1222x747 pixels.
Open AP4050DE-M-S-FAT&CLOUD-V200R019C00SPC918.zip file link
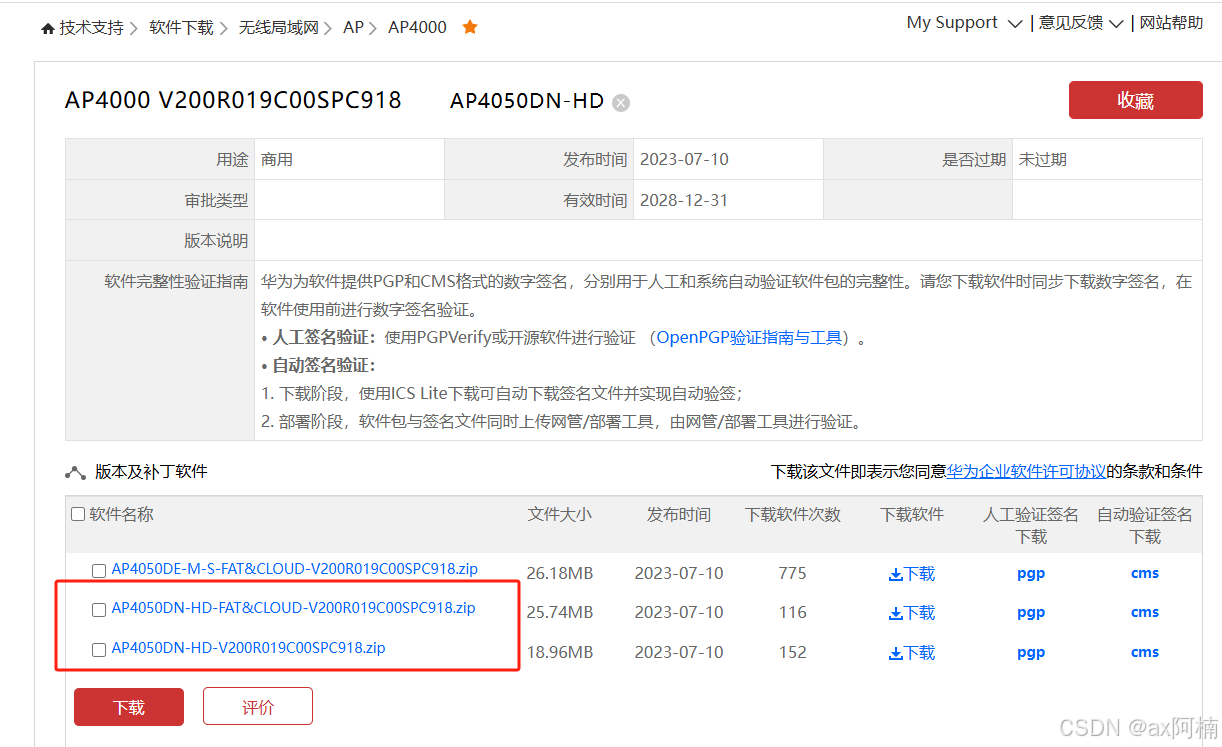tap(295, 569)
